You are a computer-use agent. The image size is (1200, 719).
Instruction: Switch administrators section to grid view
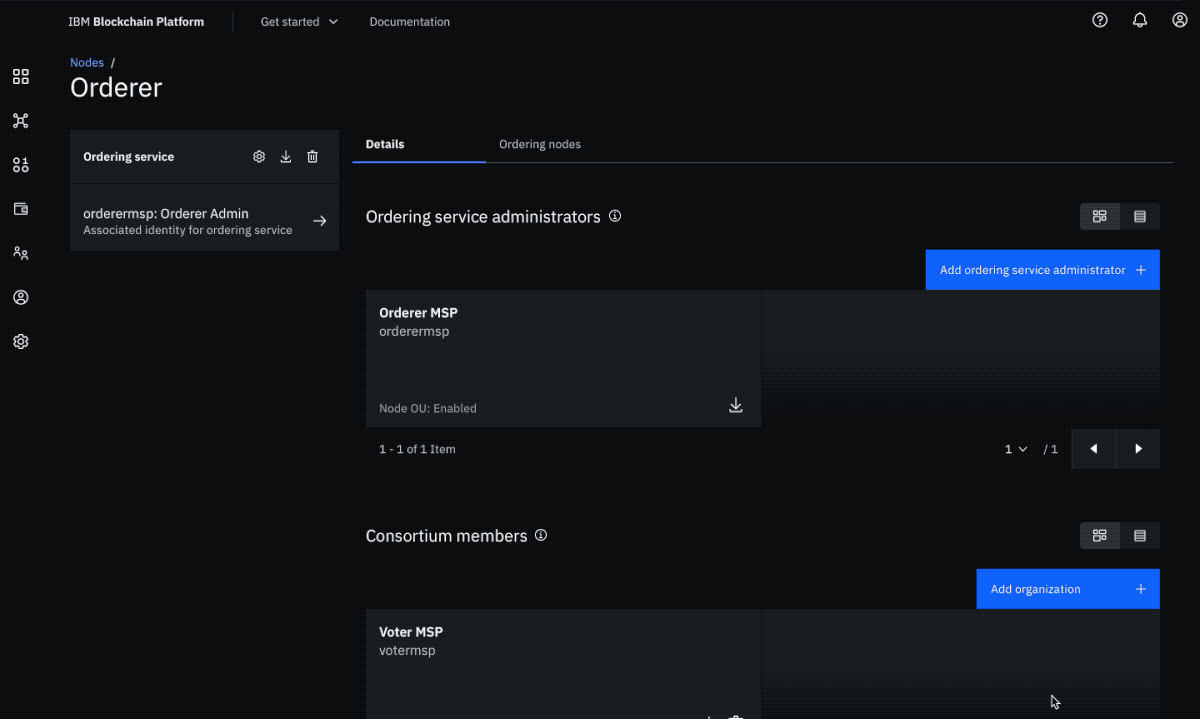pos(1100,216)
